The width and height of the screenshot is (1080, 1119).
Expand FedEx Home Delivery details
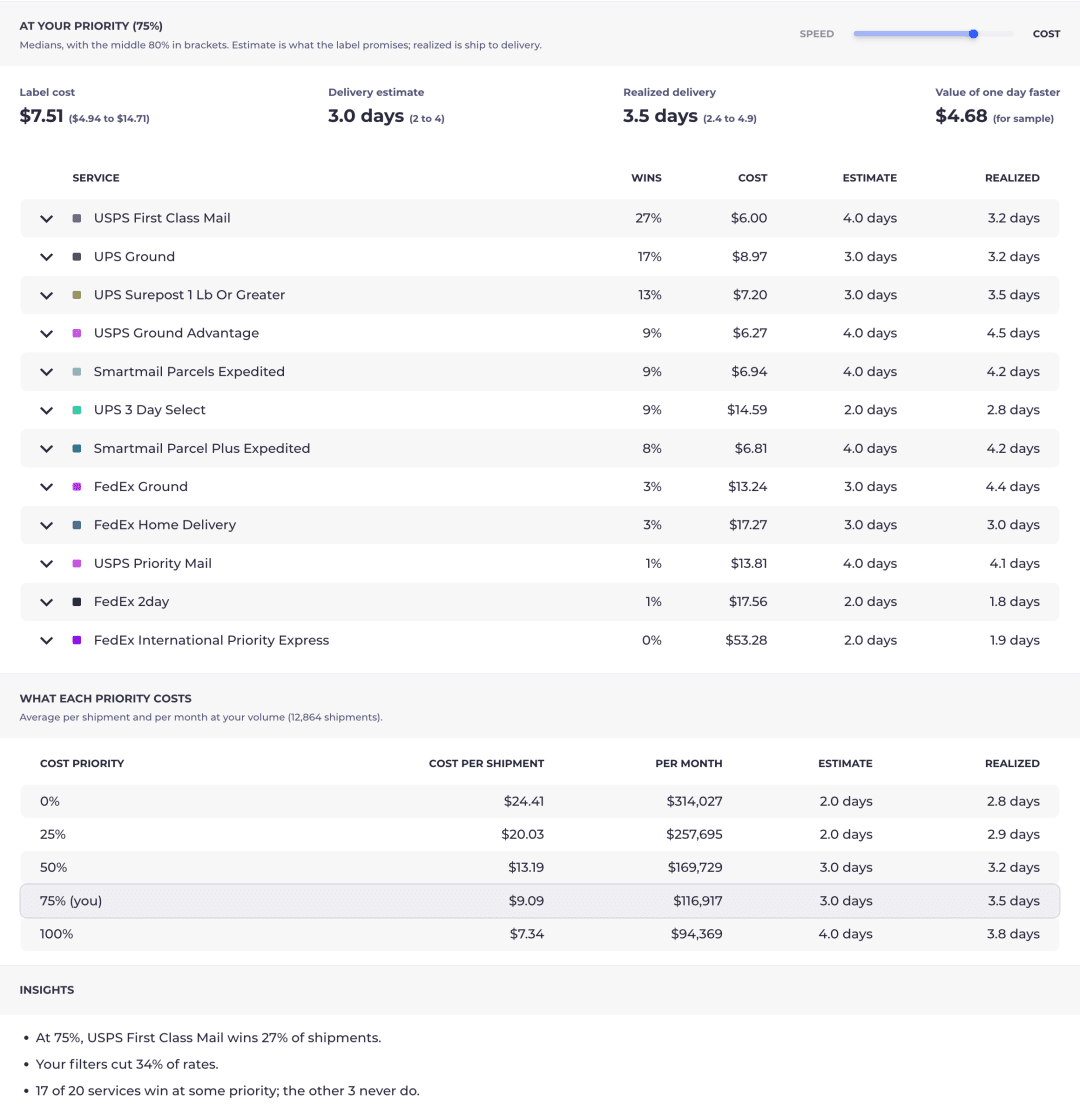[x=46, y=525]
